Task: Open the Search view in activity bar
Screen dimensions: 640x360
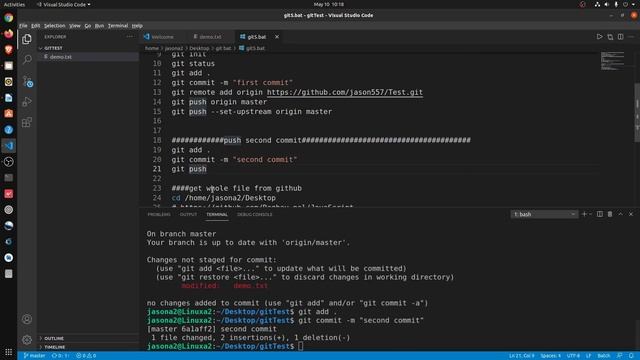Action: [x=27, y=60]
